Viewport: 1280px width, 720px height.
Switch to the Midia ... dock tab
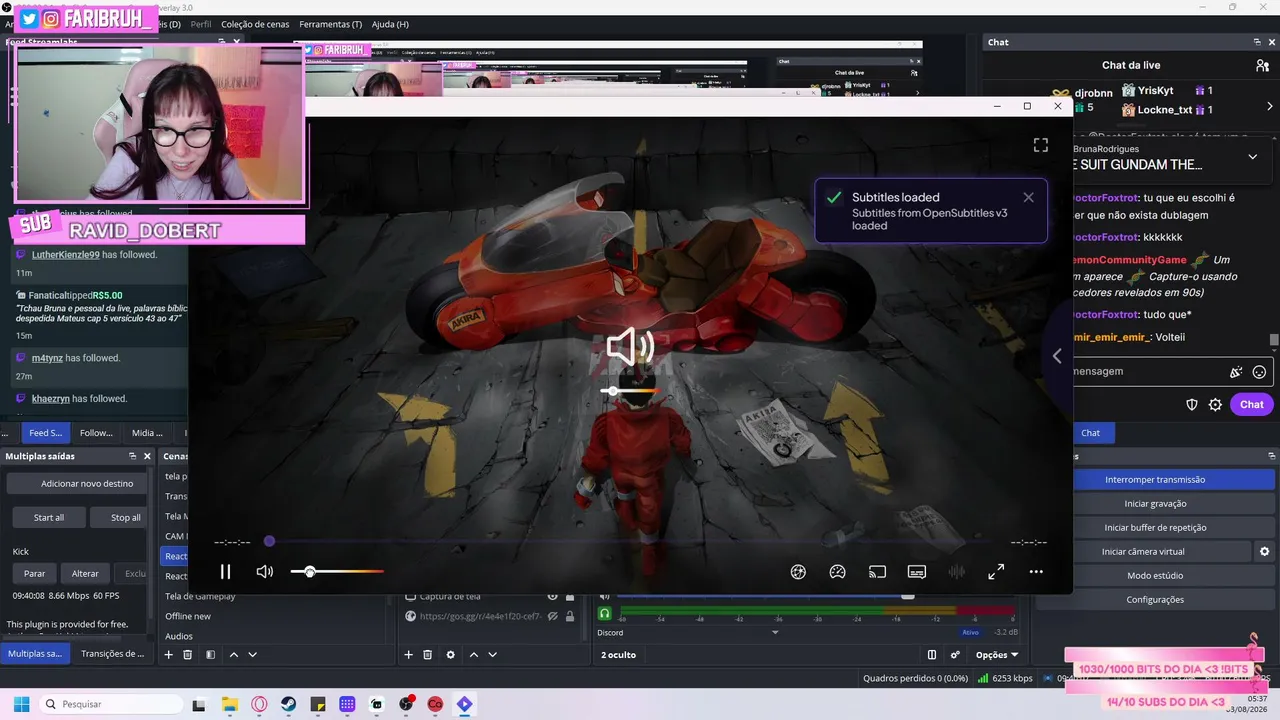point(147,433)
